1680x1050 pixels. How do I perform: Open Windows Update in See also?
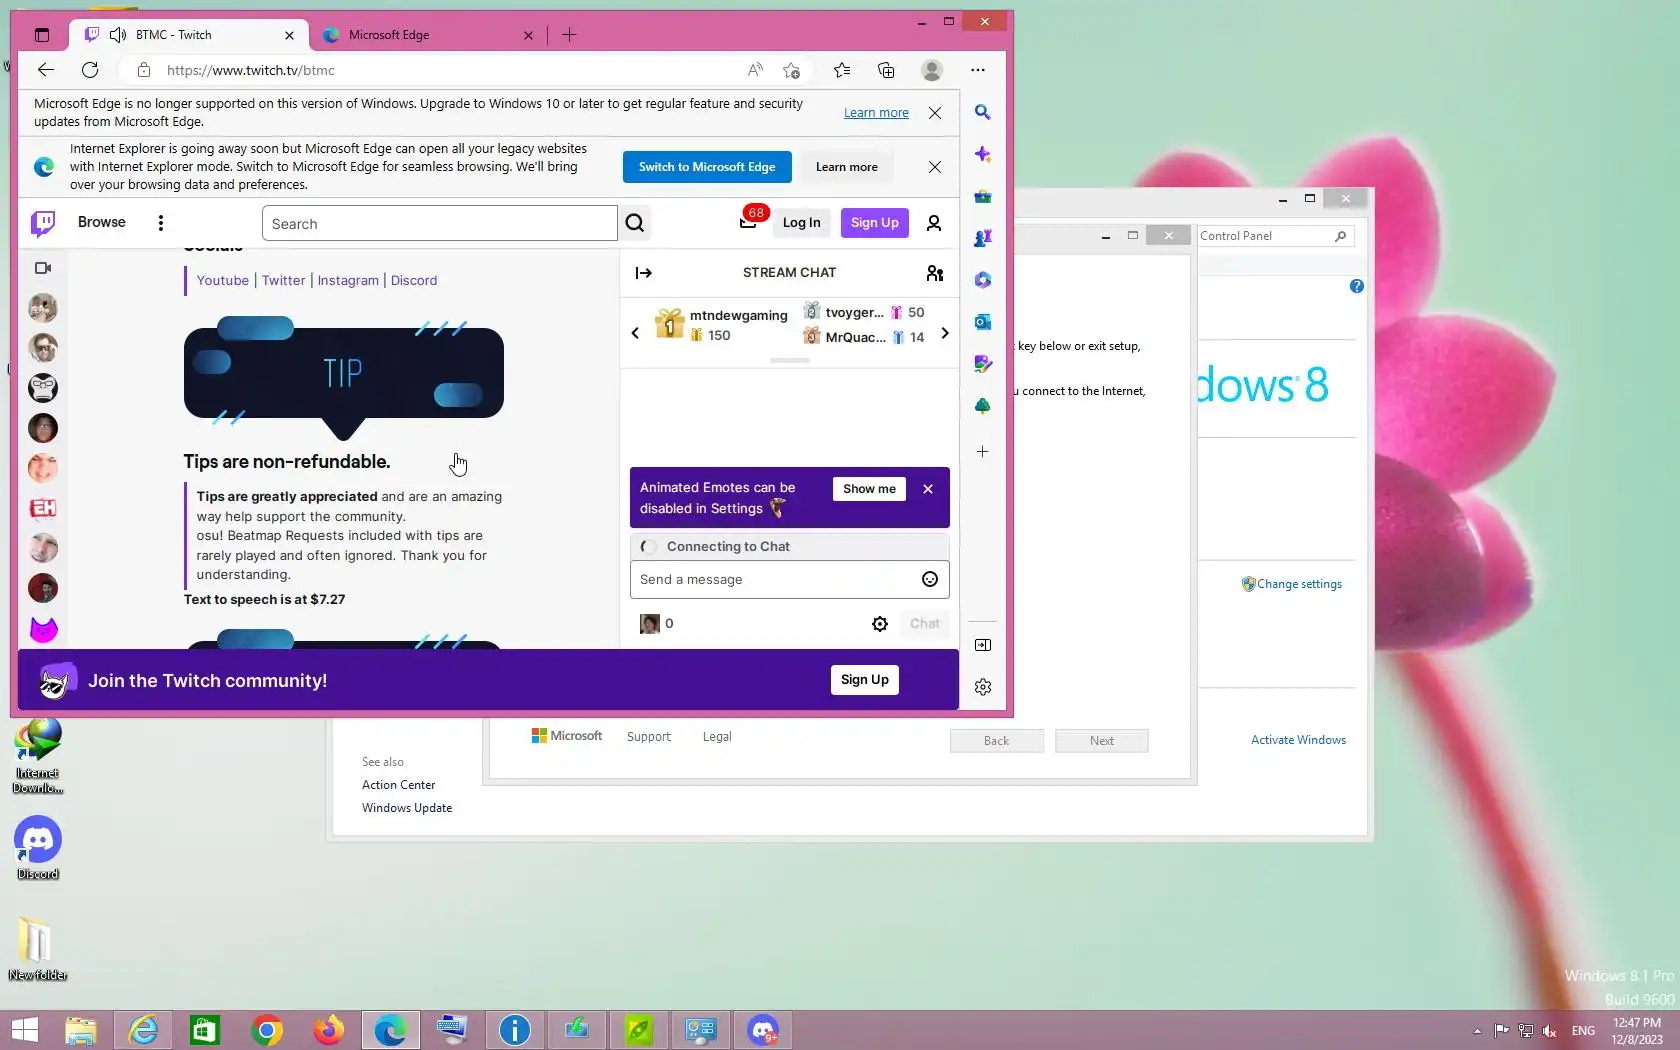coord(407,808)
